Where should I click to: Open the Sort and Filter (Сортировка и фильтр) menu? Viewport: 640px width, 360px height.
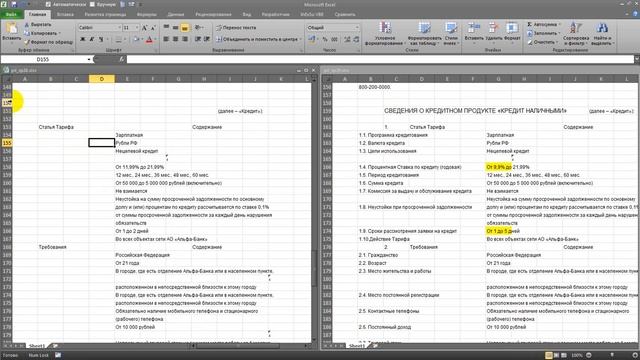point(576,33)
